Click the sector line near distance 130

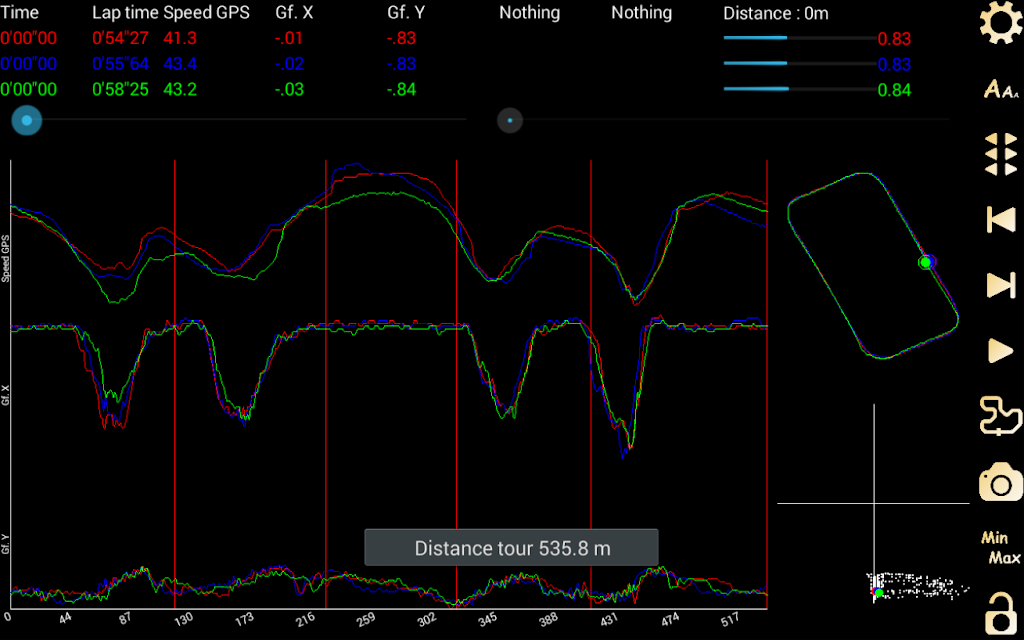coord(174,384)
